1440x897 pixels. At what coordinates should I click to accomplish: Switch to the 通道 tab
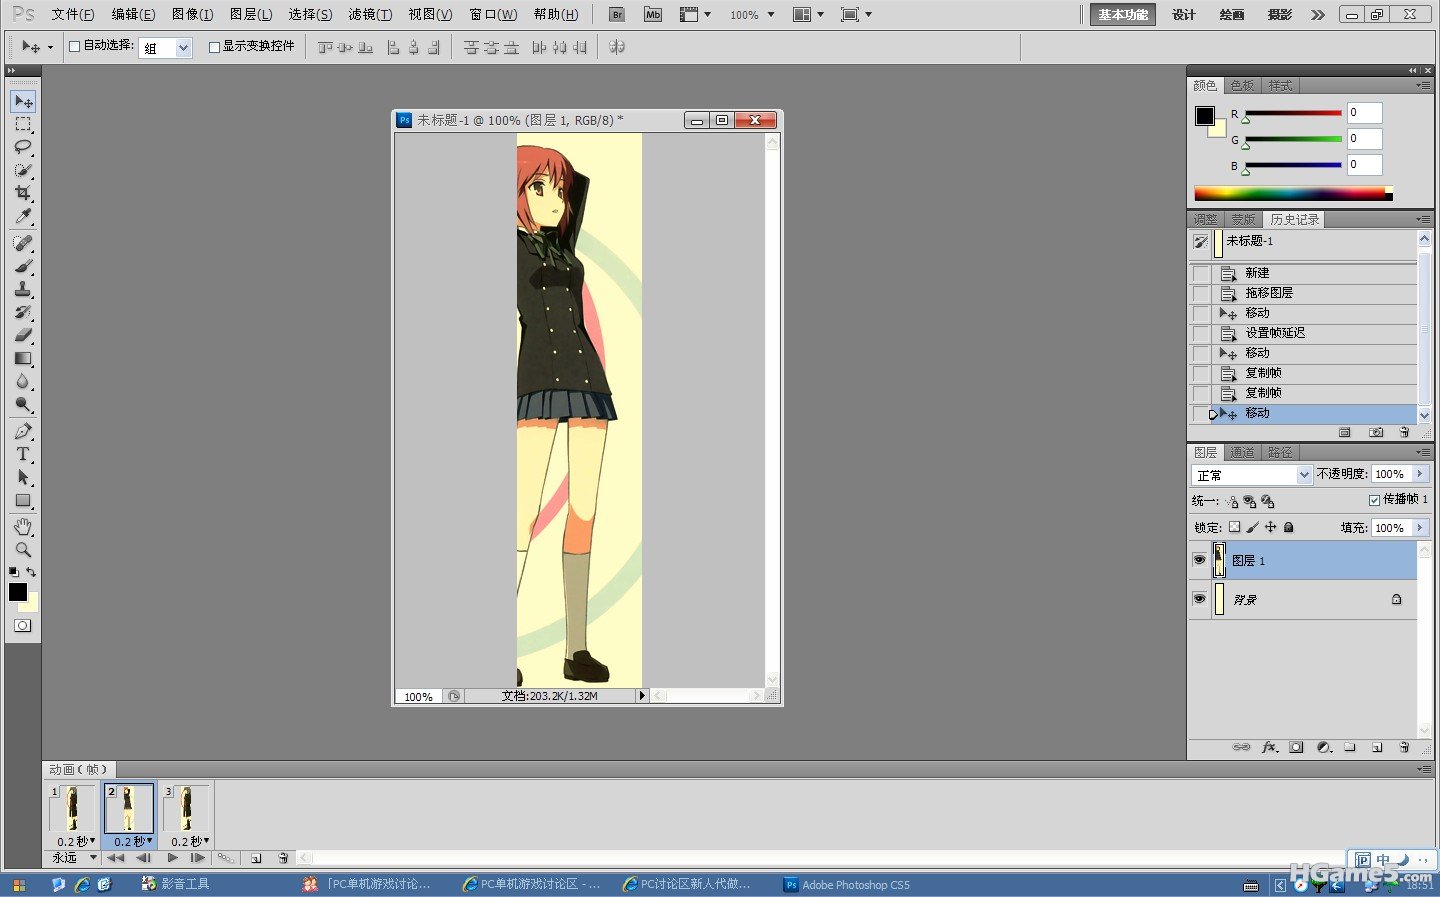tap(1242, 453)
